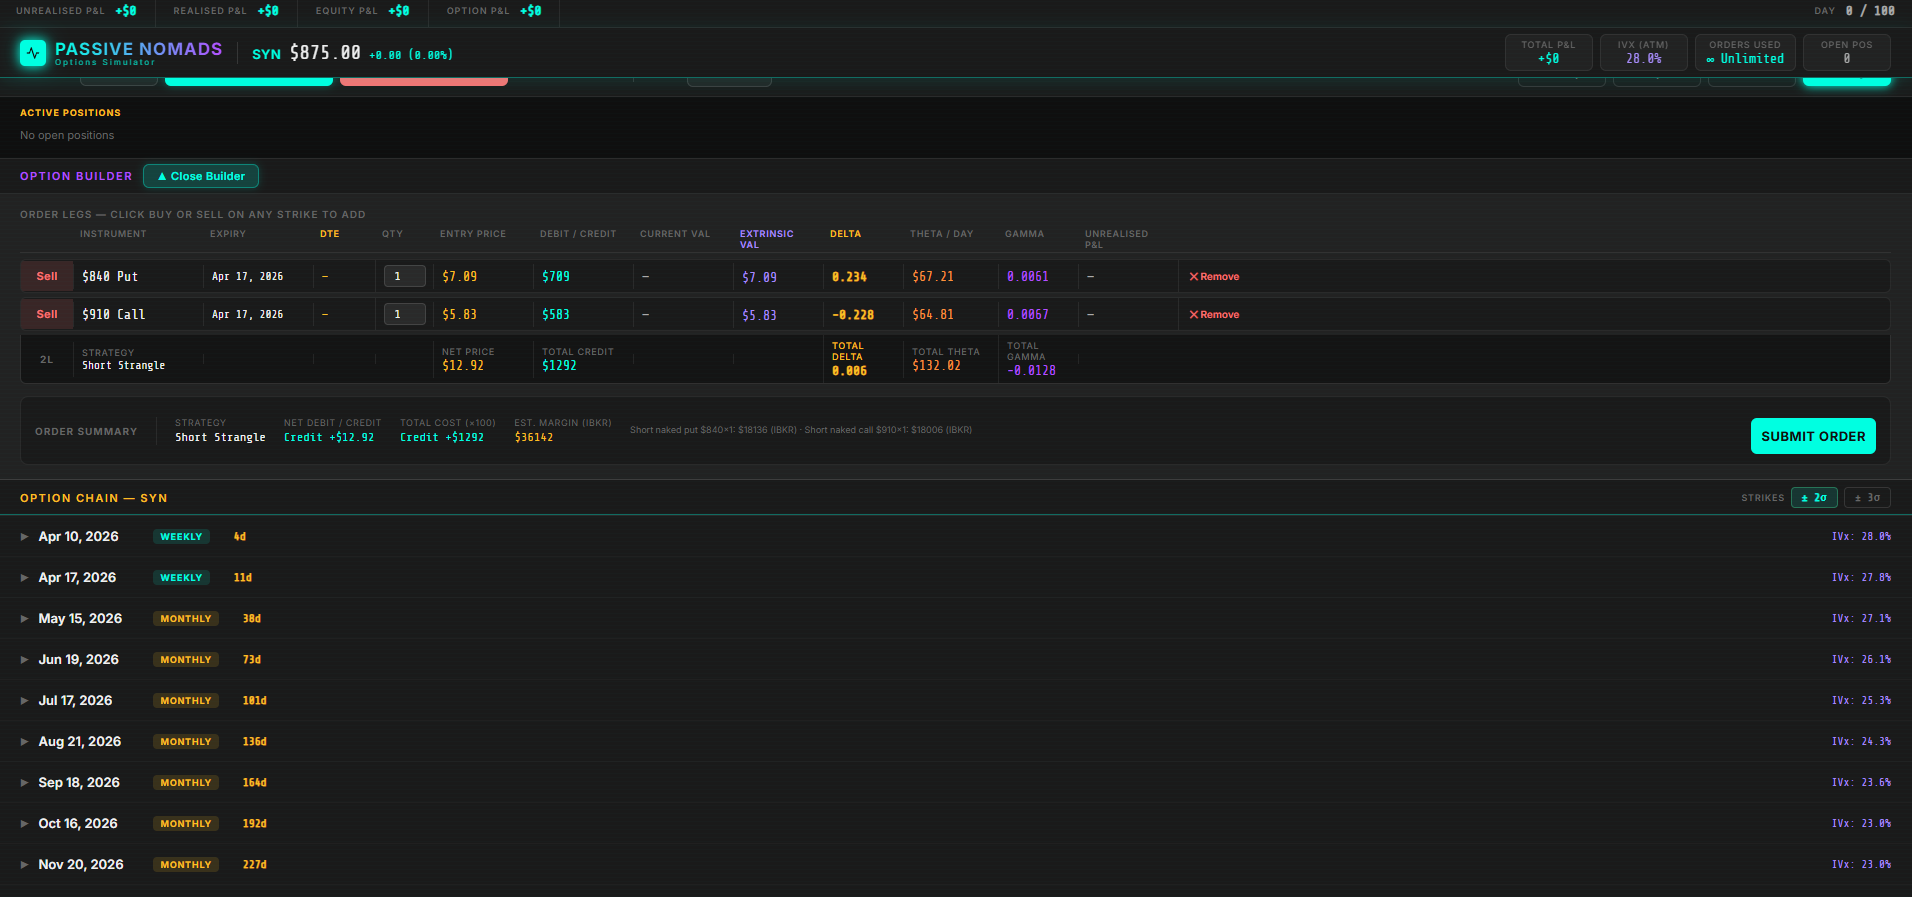Click the Total P&L stat box
1912x897 pixels.
pyautogui.click(x=1548, y=52)
